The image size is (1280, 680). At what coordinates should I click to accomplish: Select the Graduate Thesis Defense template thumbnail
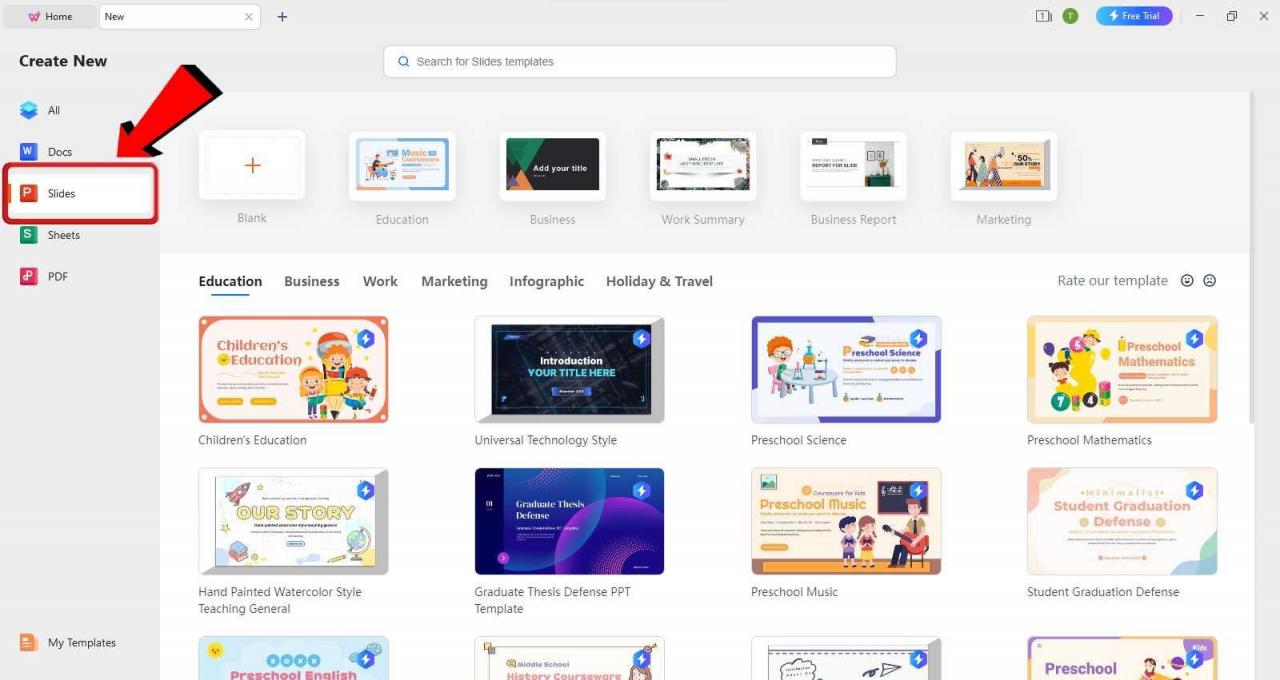point(569,520)
